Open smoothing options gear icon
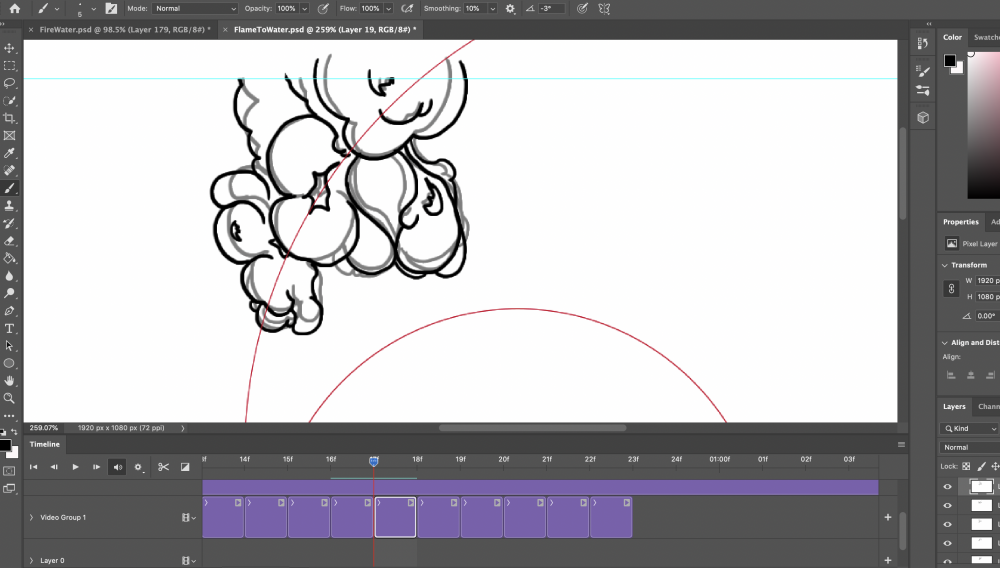The height and width of the screenshot is (568, 1000). pyautogui.click(x=510, y=8)
